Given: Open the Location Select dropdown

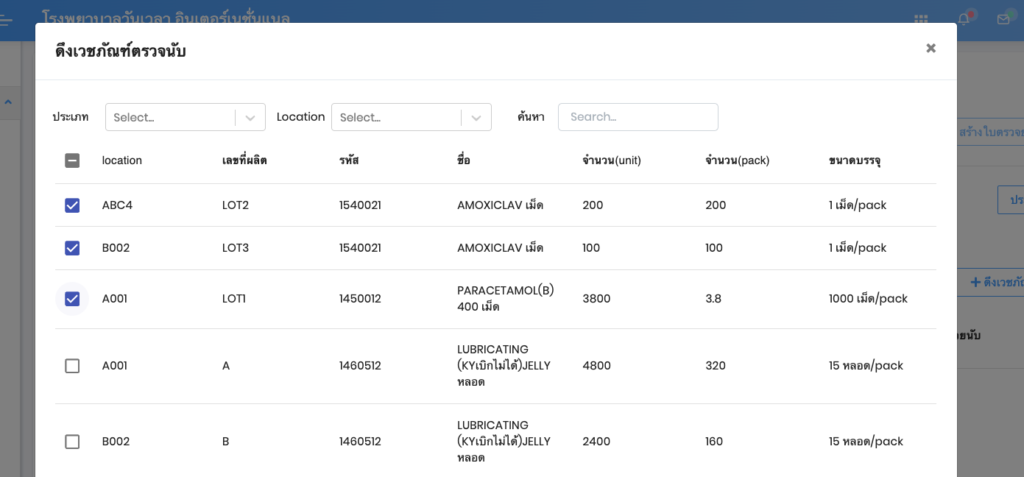Looking at the screenshot, I should point(397,117).
